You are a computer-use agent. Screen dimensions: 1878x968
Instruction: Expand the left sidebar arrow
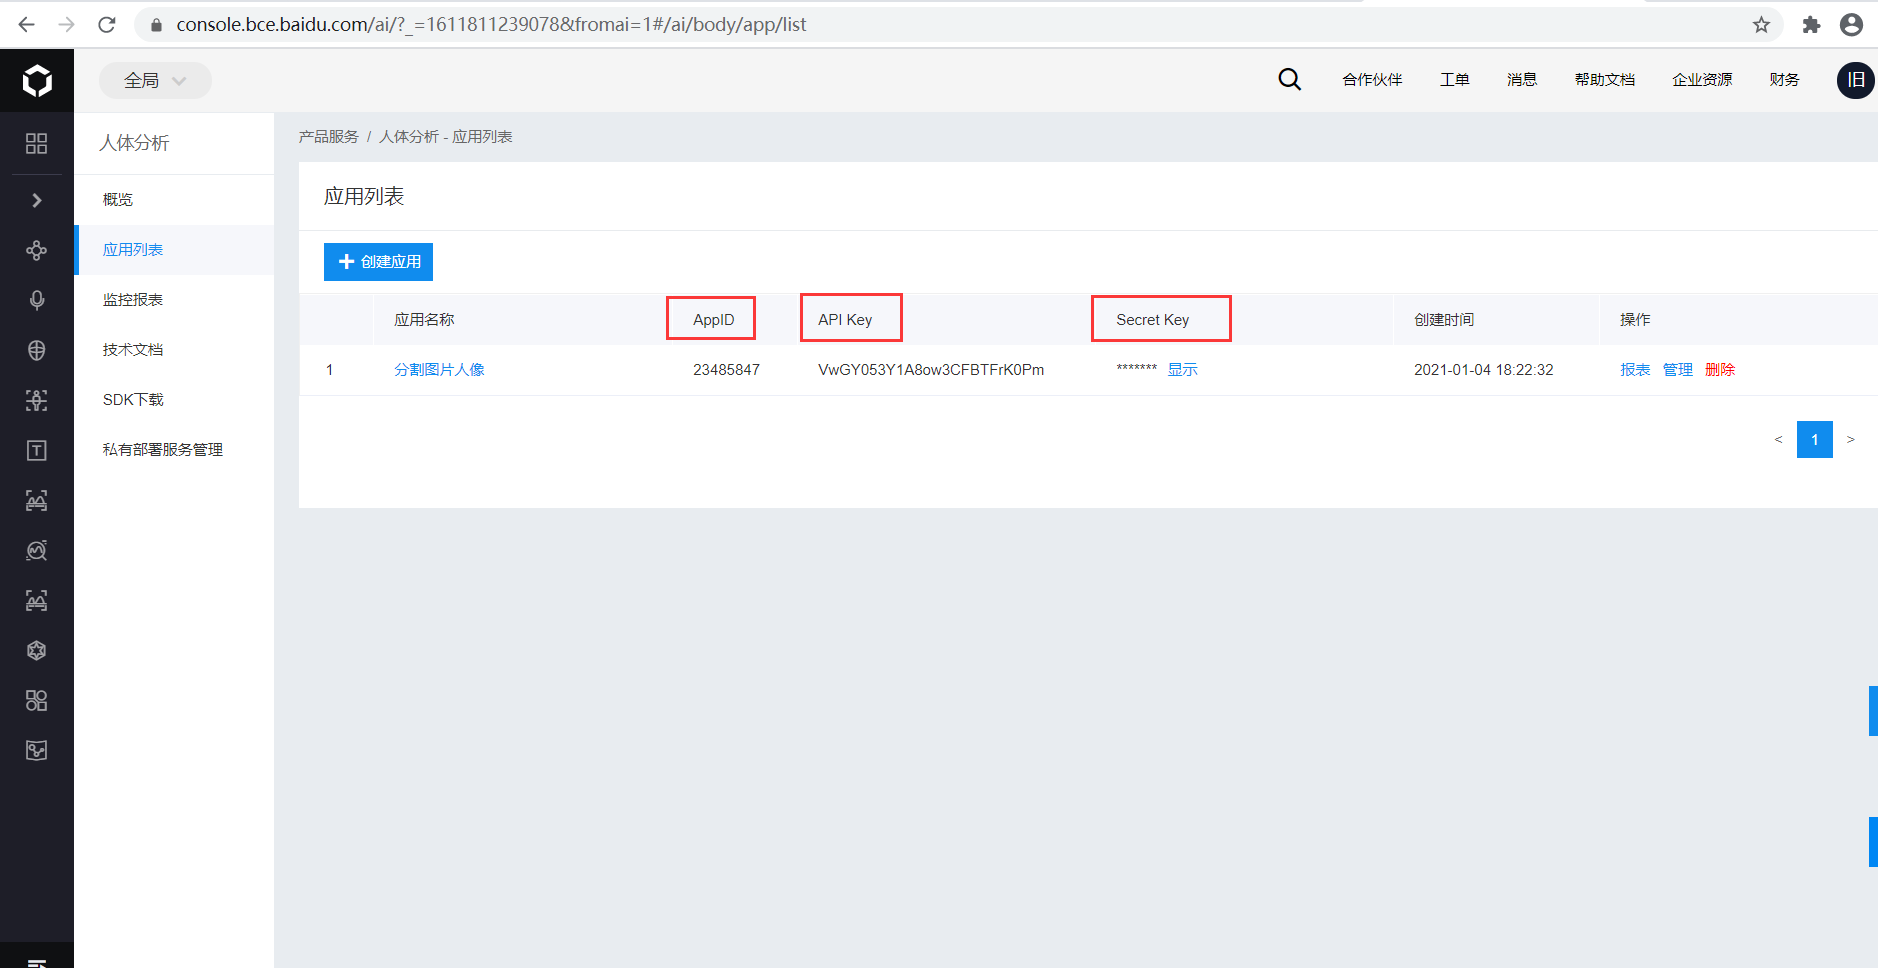click(x=37, y=200)
